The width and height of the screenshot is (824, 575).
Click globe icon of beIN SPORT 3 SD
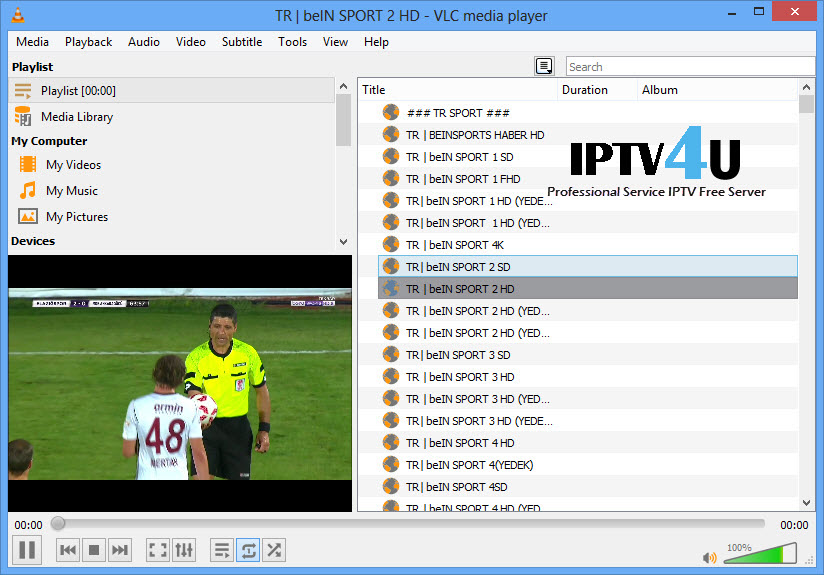point(390,354)
